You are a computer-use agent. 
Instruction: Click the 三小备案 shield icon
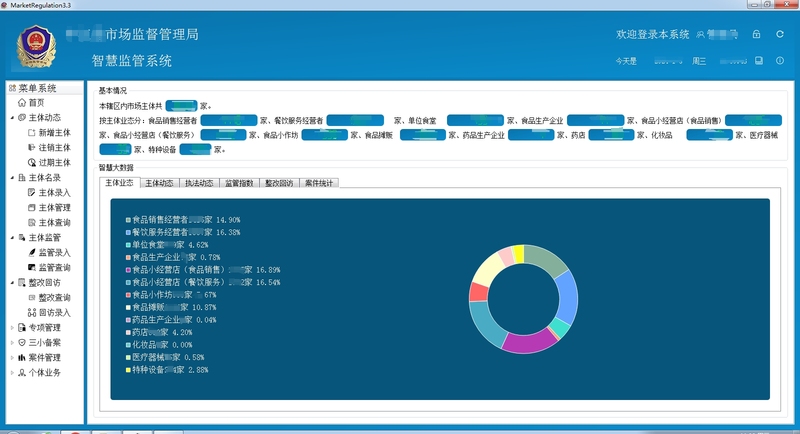tap(22, 343)
